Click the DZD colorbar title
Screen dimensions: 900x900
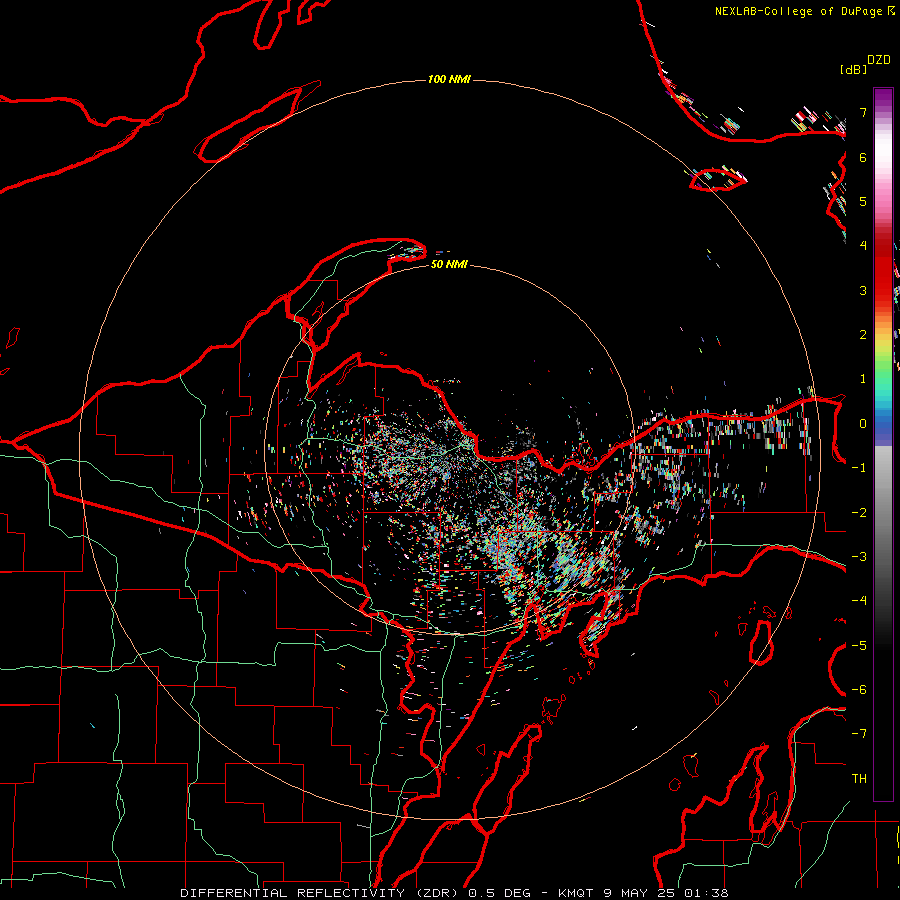click(879, 60)
